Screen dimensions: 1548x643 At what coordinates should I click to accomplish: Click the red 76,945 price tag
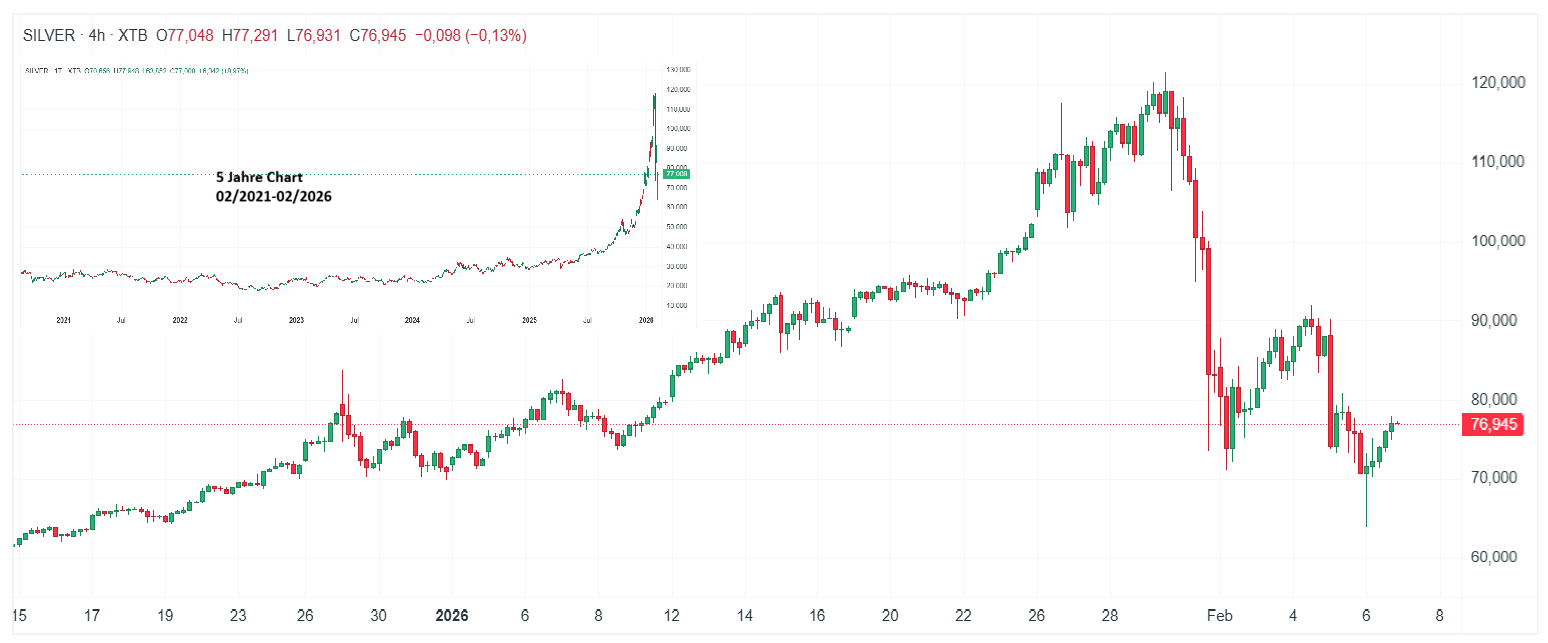1491,424
